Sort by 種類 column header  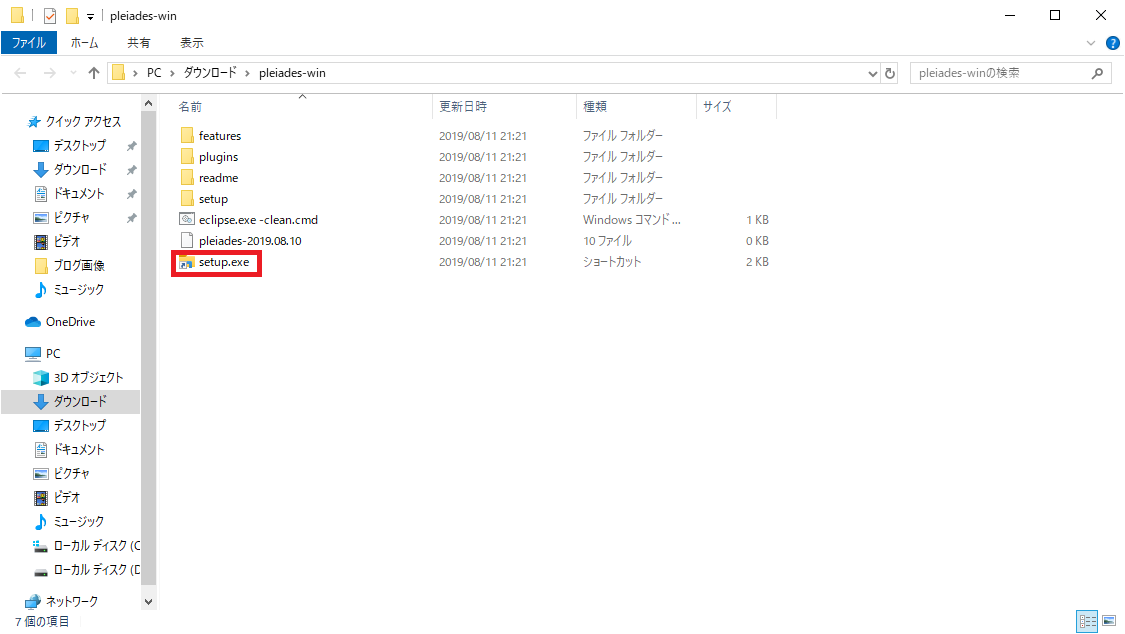[x=595, y=107]
